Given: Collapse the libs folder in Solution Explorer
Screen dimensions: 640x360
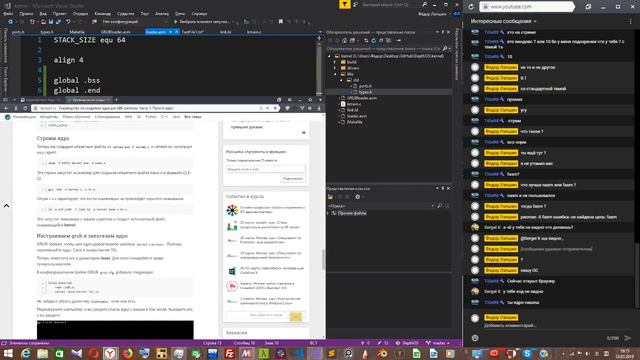Looking at the screenshot, I should 336,74.
